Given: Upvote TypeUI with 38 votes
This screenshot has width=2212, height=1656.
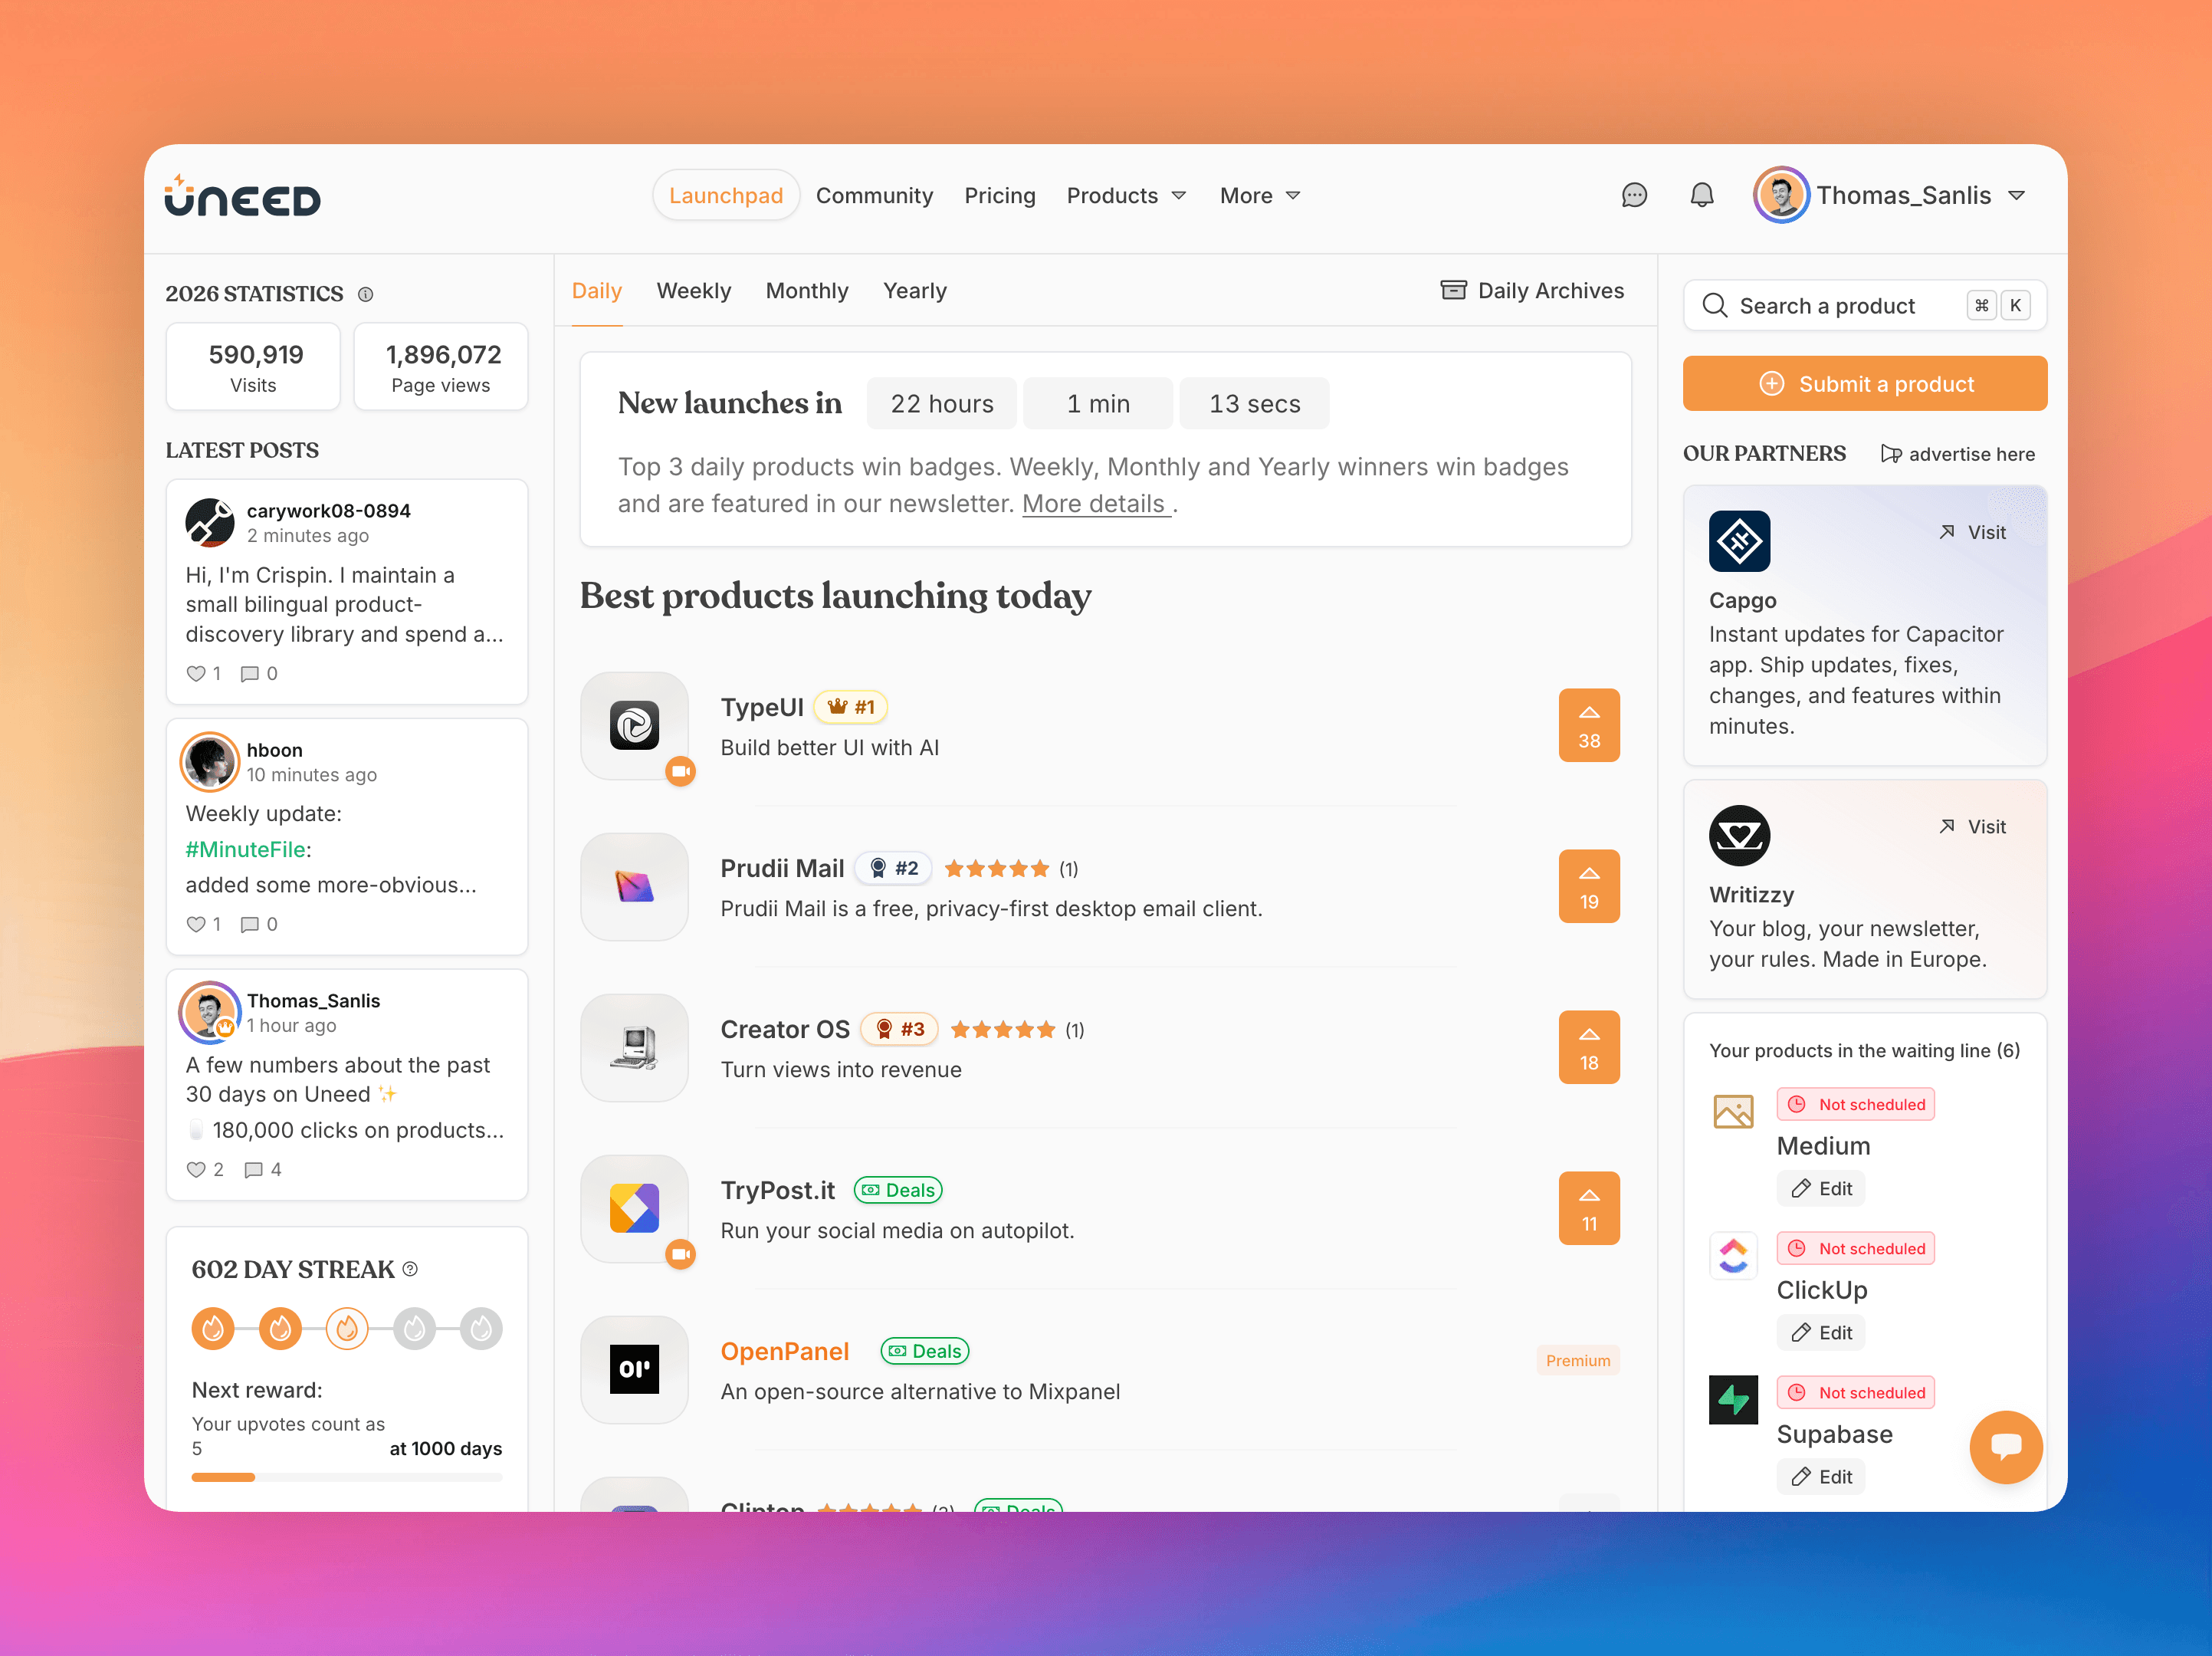Looking at the screenshot, I should 1588,726.
